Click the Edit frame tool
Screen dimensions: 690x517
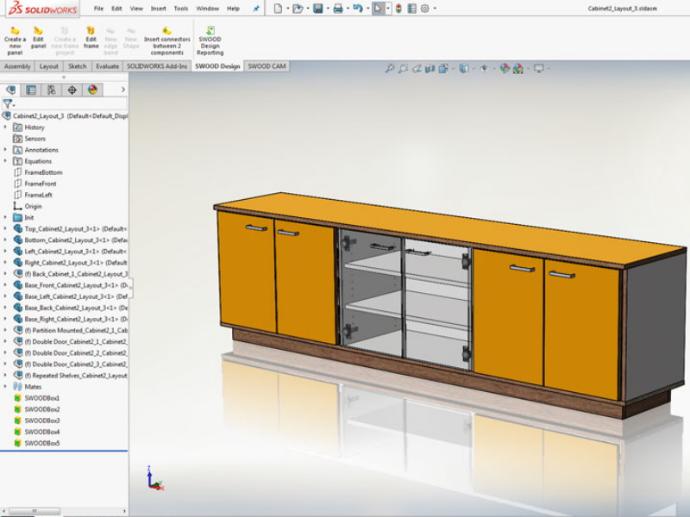pyautogui.click(x=91, y=39)
